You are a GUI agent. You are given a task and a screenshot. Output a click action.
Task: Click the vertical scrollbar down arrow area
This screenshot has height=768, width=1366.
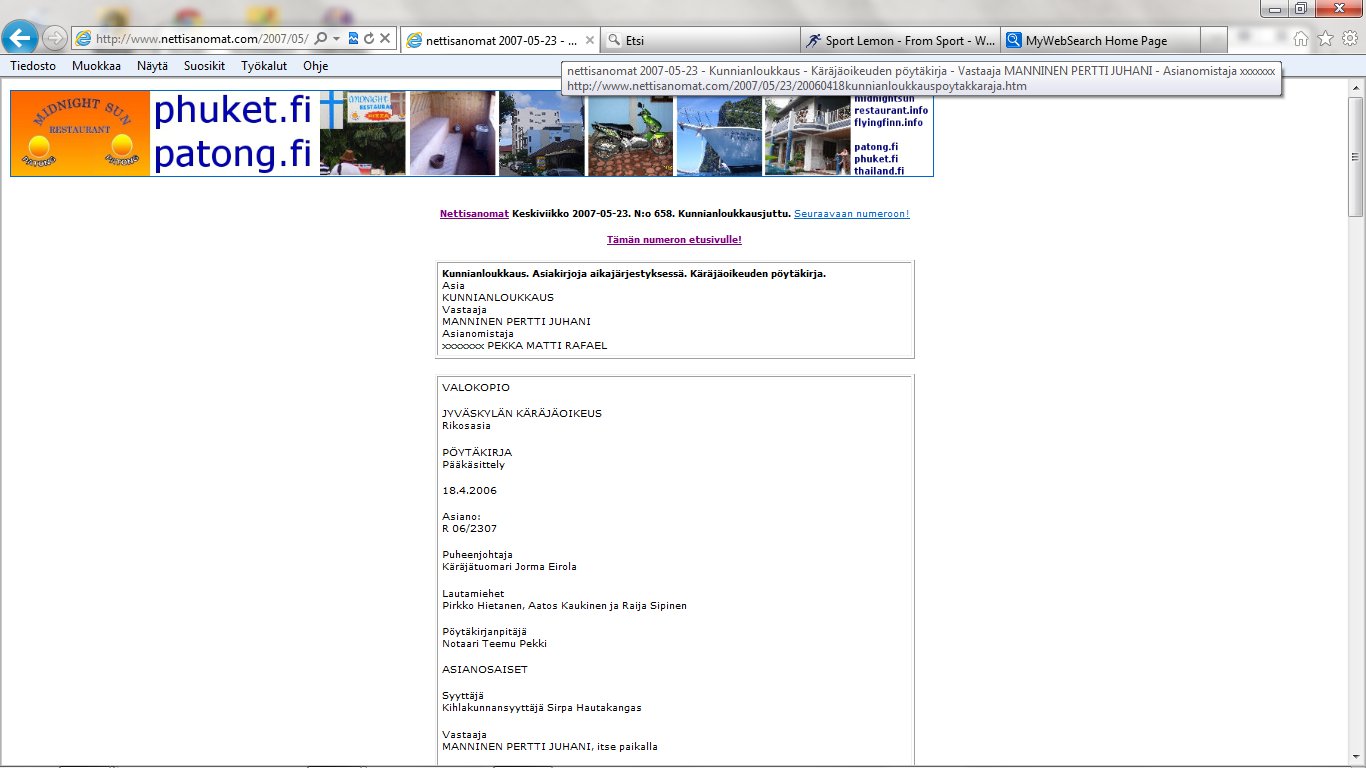click(1356, 760)
